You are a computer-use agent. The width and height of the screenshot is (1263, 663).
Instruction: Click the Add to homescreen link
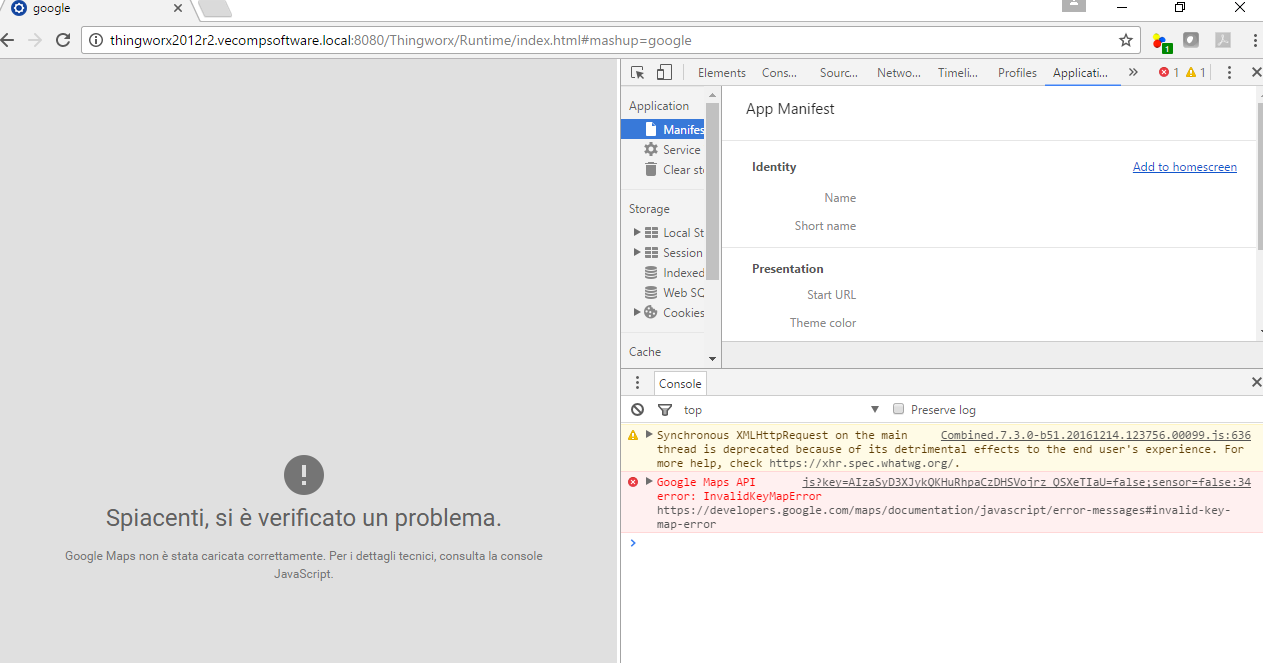click(1185, 167)
